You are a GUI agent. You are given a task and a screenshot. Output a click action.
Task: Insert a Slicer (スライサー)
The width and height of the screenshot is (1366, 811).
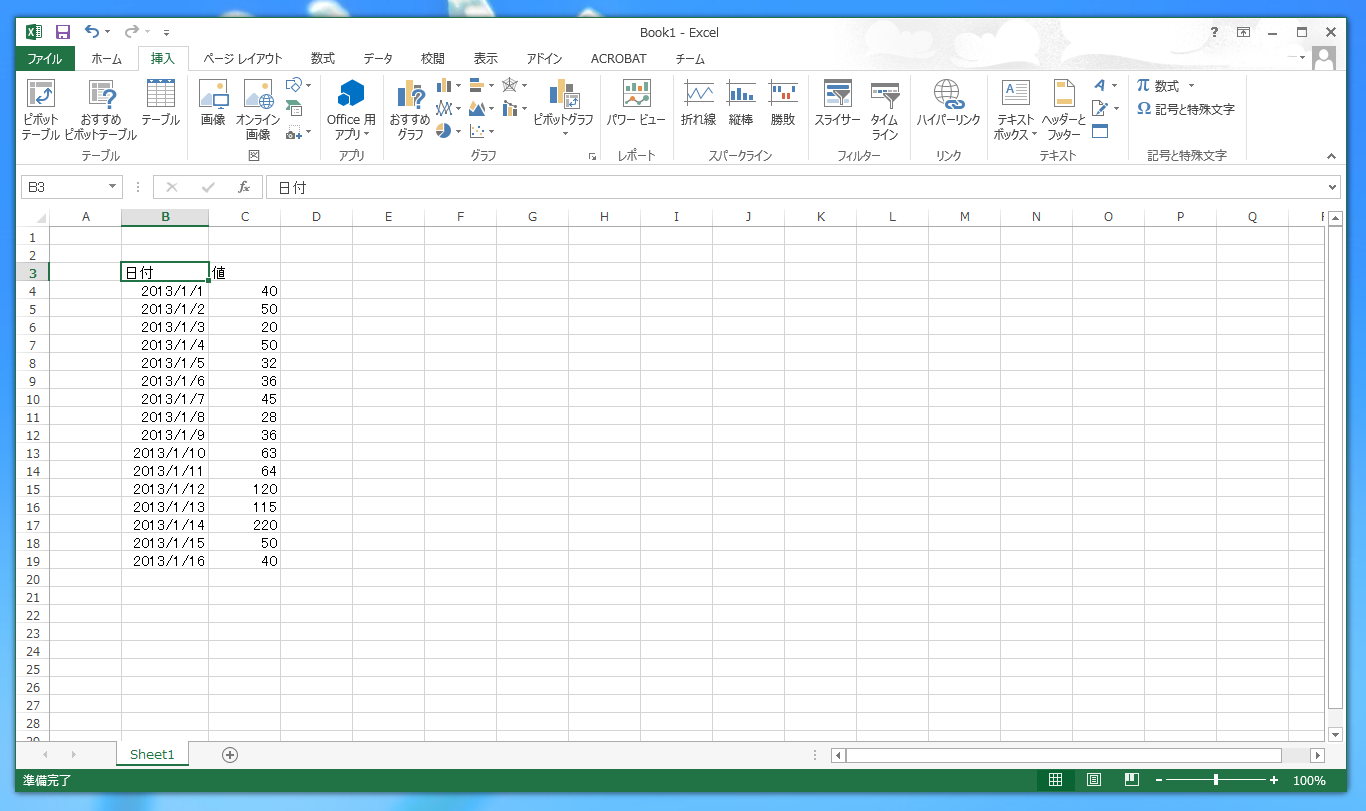837,103
